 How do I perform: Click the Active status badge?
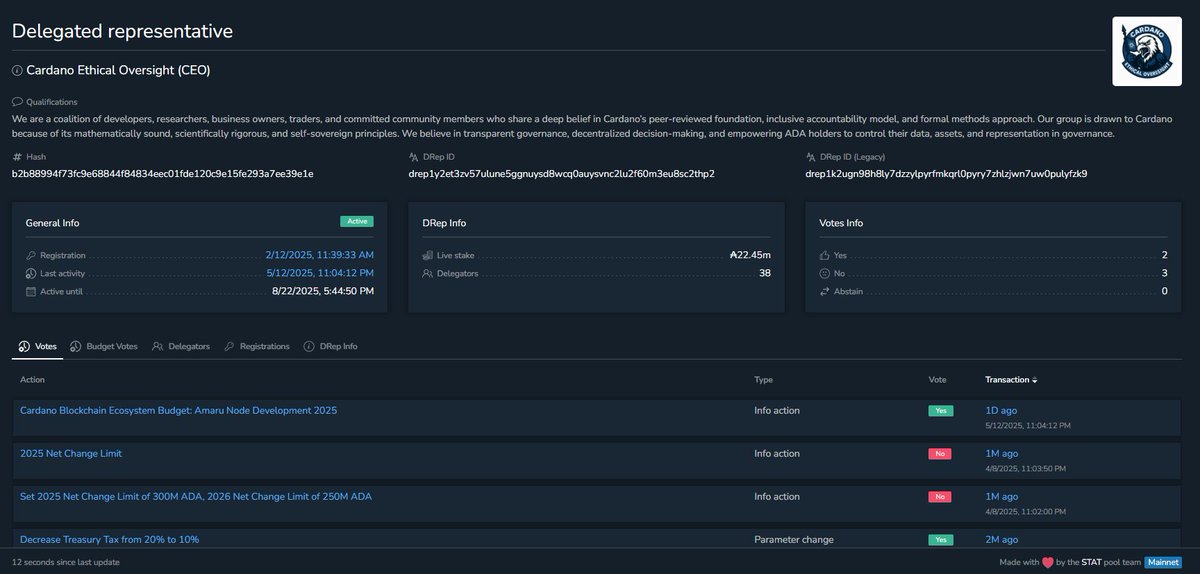point(357,221)
